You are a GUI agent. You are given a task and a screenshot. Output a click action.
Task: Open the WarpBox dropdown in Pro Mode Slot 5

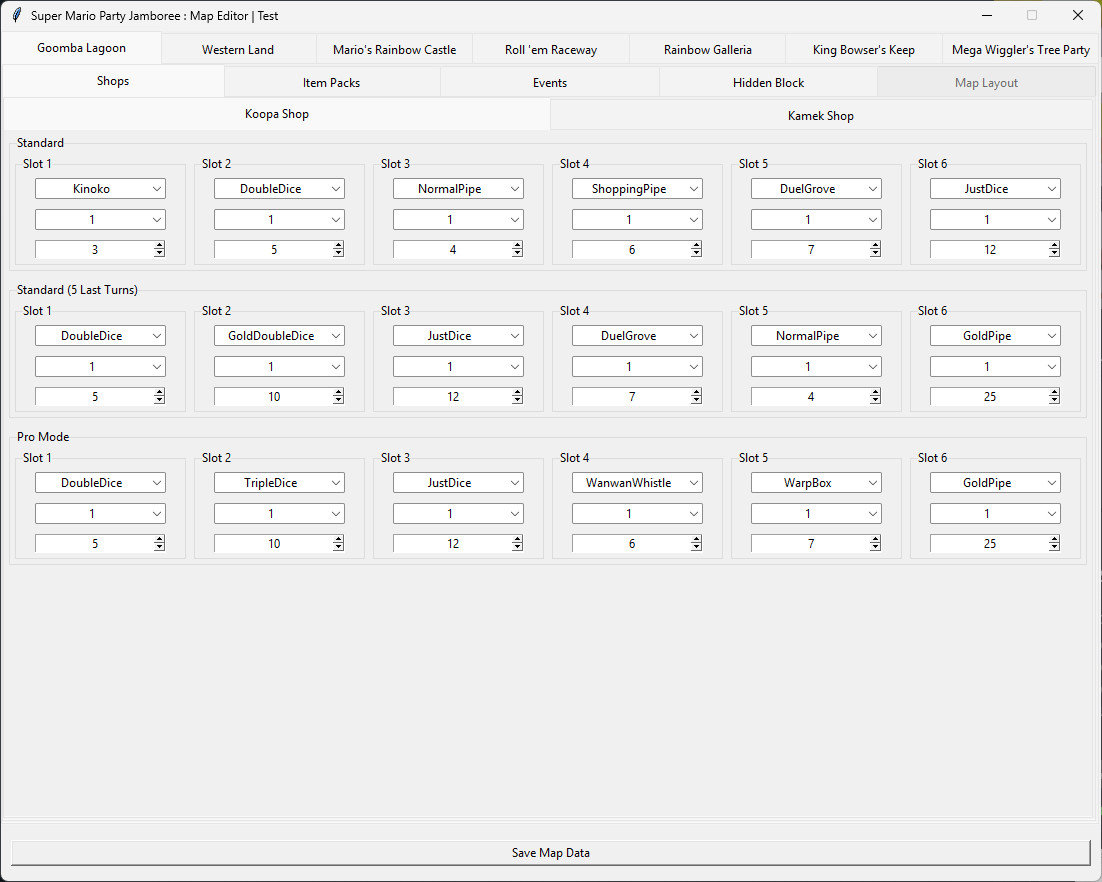pyautogui.click(x=815, y=482)
